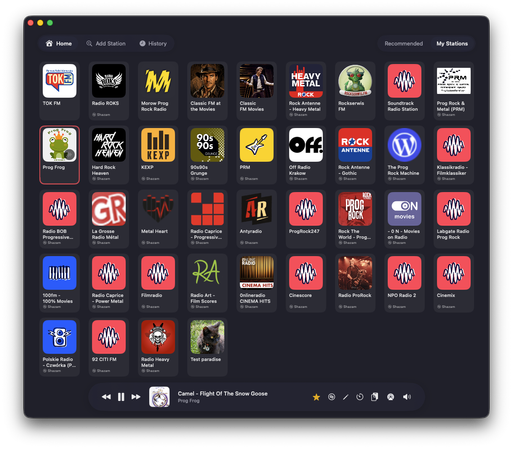Play the KEXP station
Image resolution: width=513 pixels, height=449 pixels.
158,155
